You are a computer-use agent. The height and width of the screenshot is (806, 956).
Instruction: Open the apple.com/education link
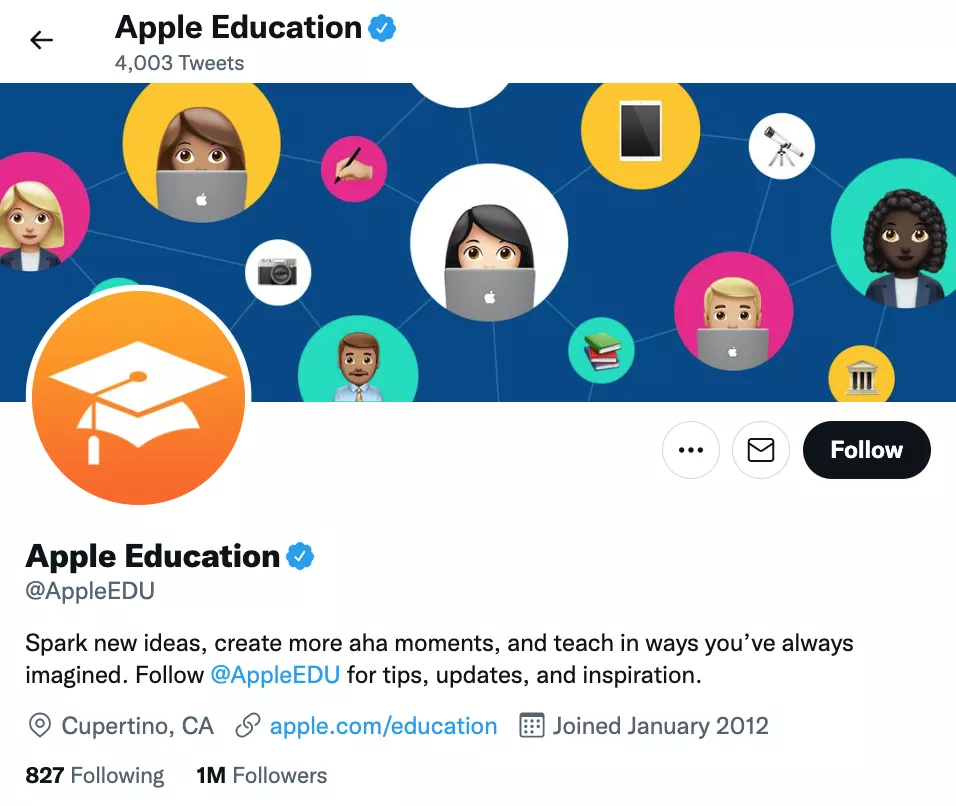click(383, 726)
